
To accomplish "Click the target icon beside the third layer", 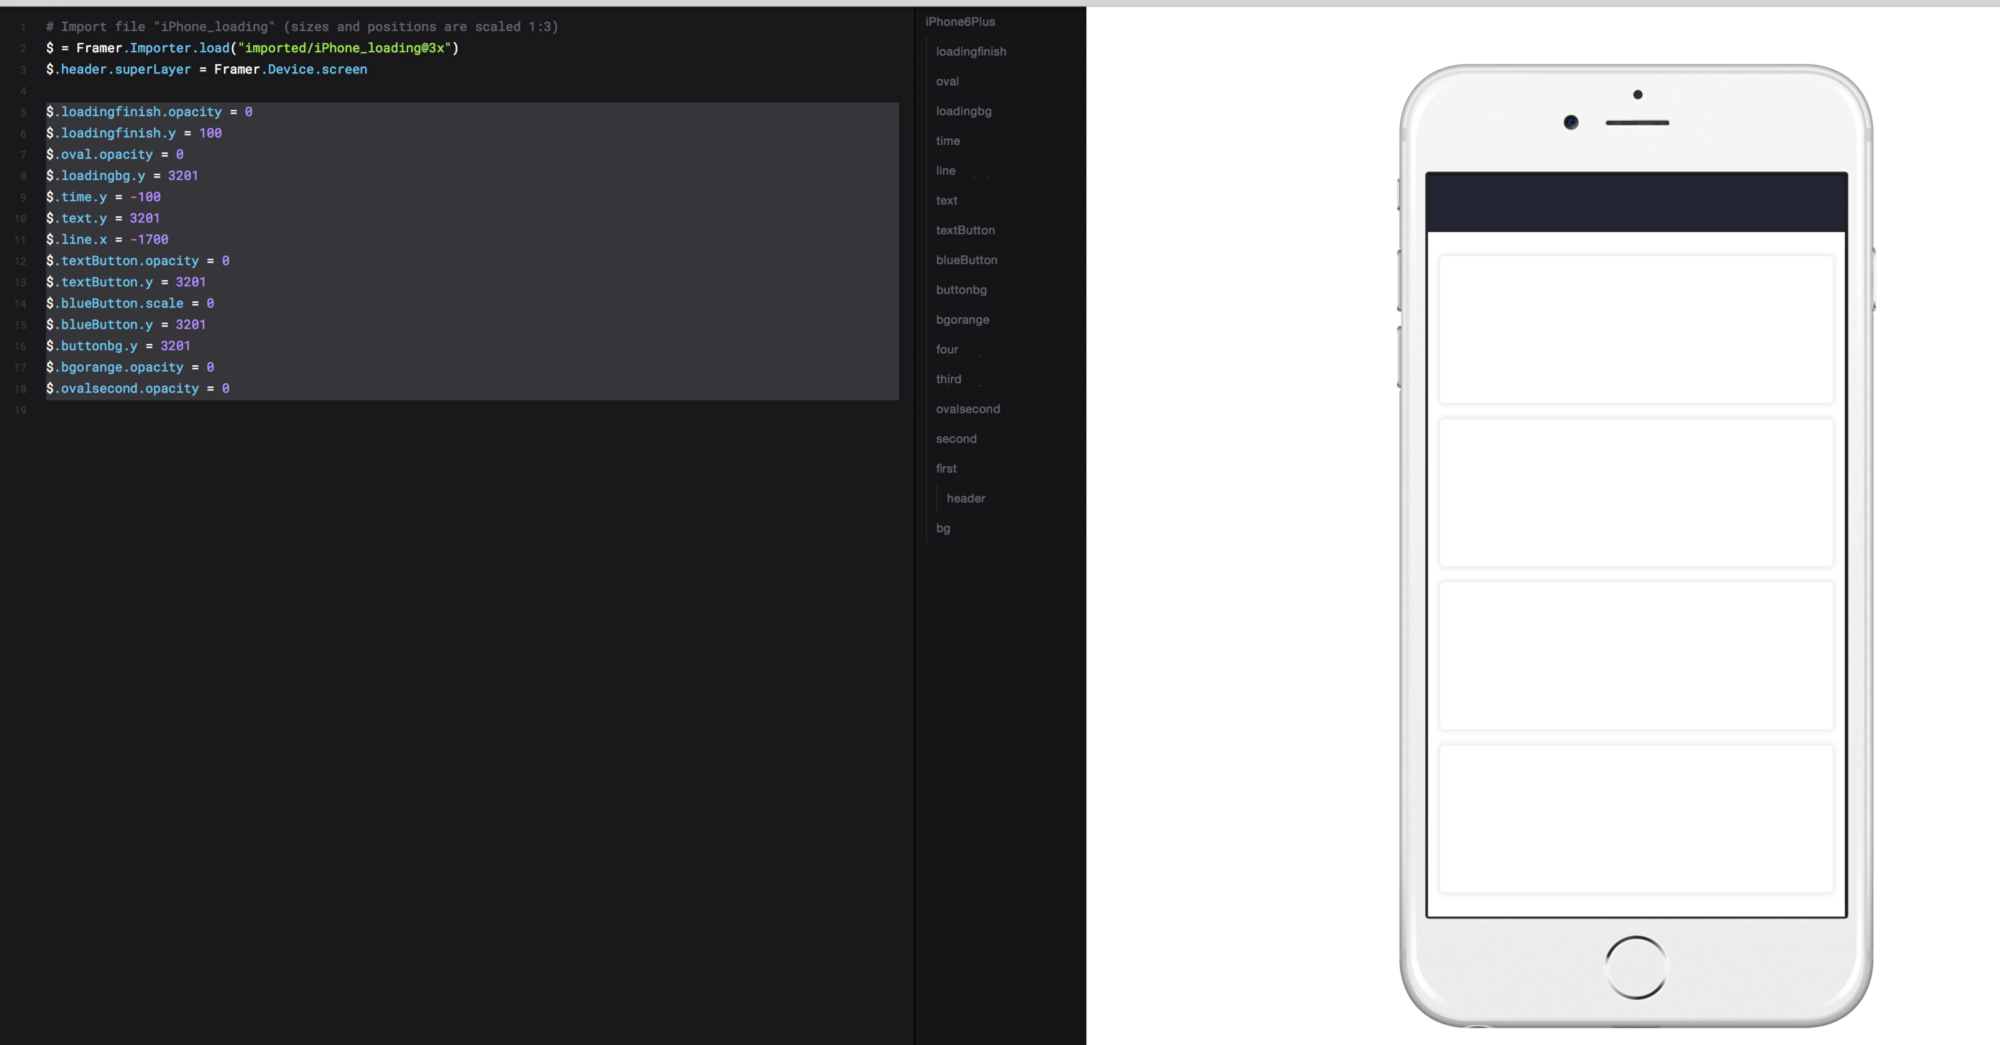I will pyautogui.click(x=979, y=384).
